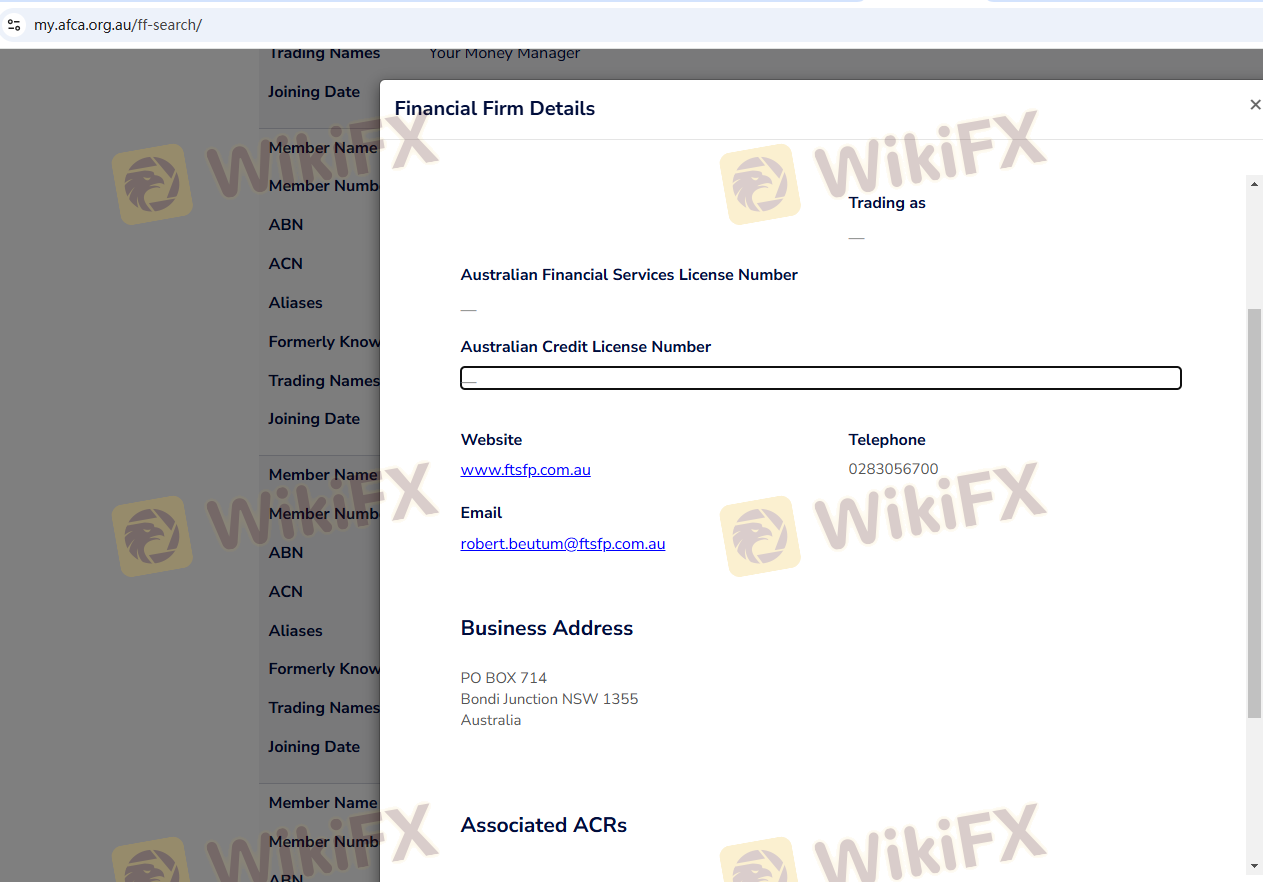Click the 'Website' label
Viewport: 1263px width, 882px height.
pos(491,440)
